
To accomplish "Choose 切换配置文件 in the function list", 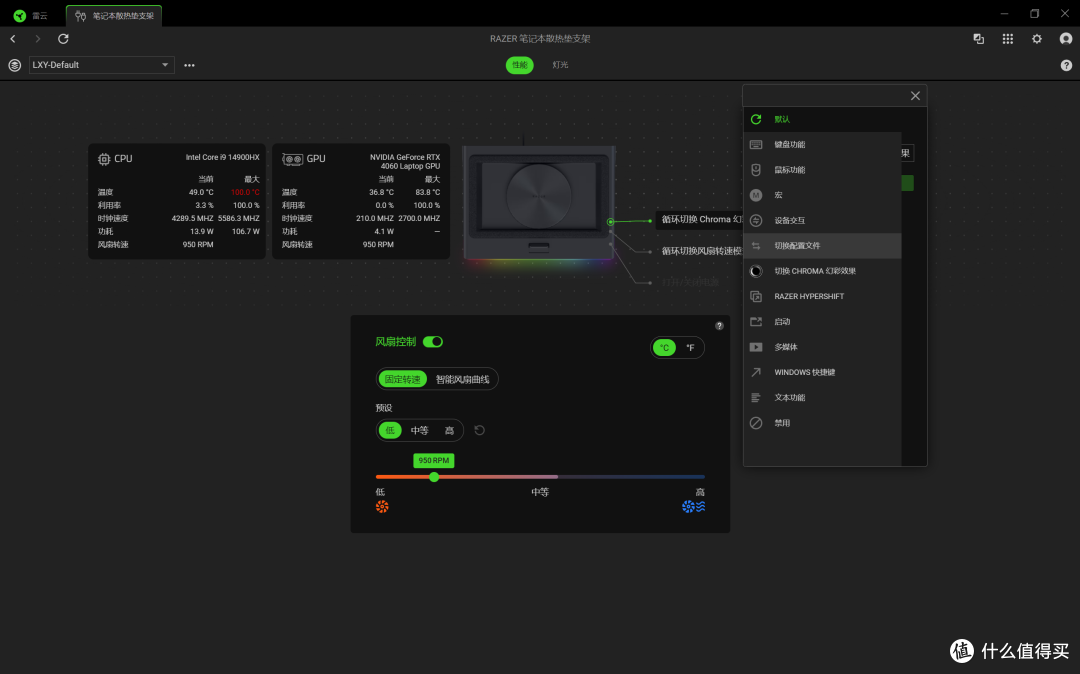I will [x=822, y=246].
